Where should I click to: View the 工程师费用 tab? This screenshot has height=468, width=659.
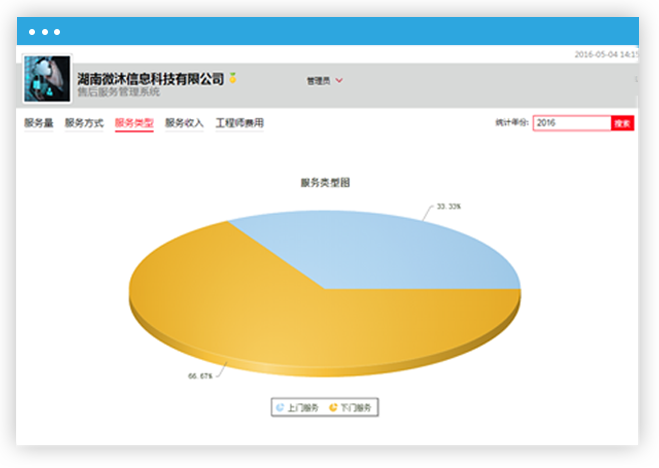coord(240,123)
